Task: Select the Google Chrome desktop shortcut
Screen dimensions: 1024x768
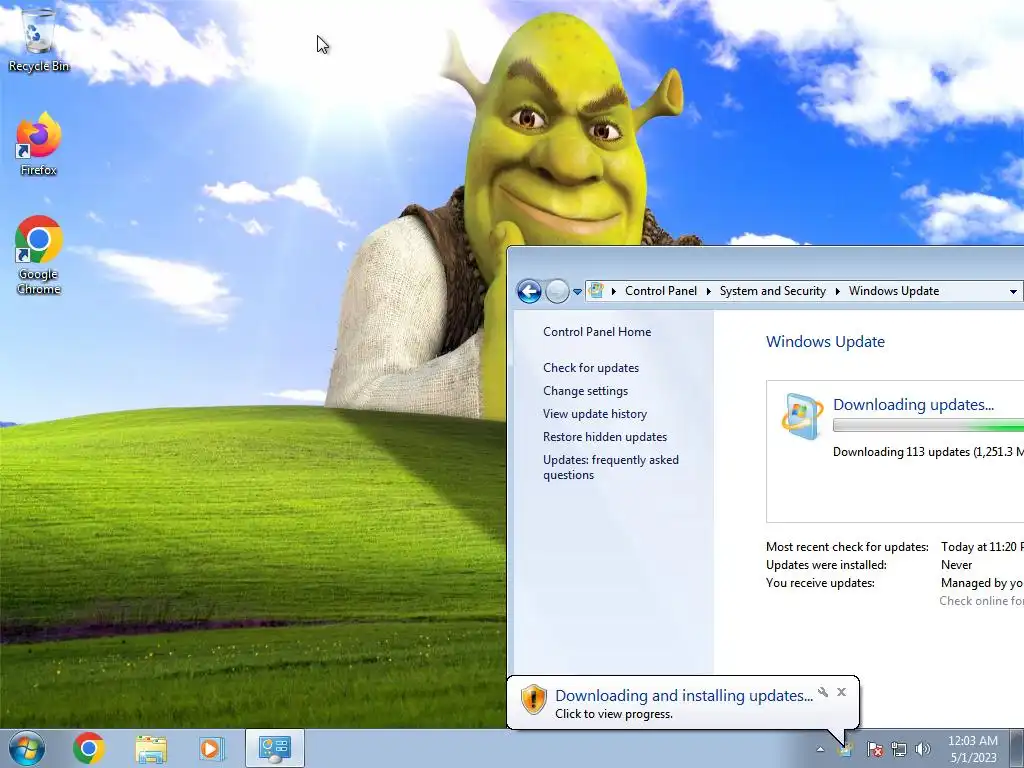Action: 39,255
